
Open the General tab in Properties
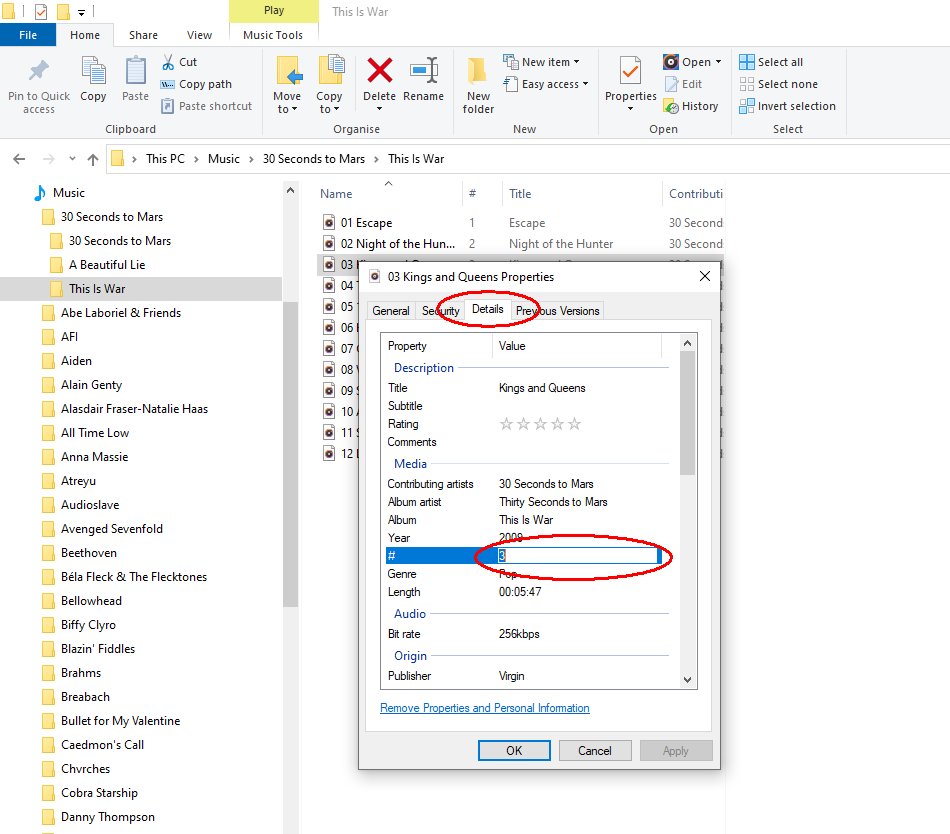(391, 311)
